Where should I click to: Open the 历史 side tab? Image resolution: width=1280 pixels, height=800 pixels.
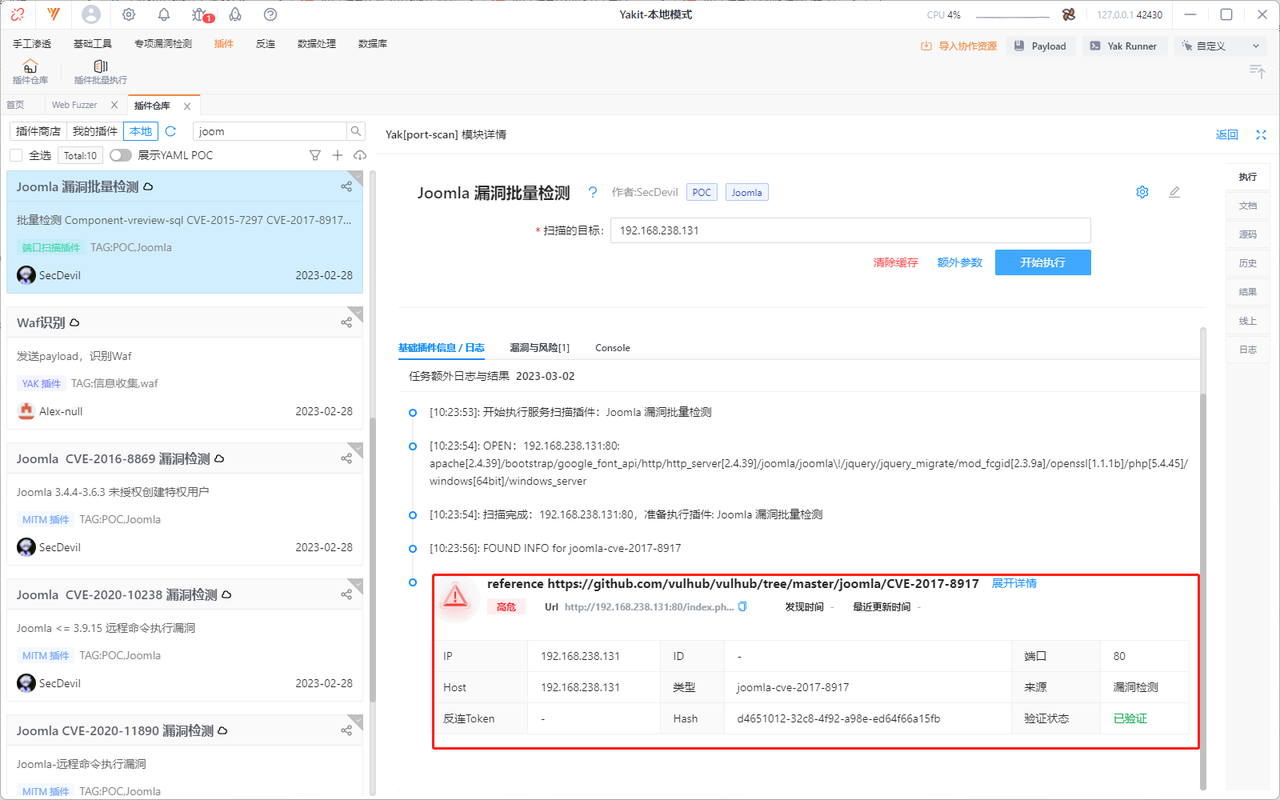click(1247, 264)
